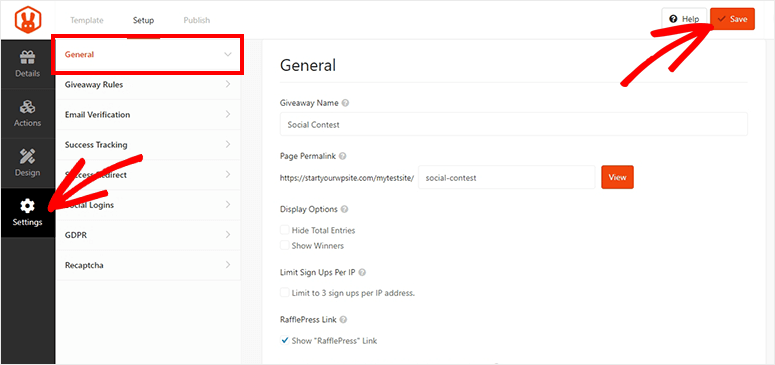Open Success Tracking settings label
The height and width of the screenshot is (365, 775).
pos(96,145)
